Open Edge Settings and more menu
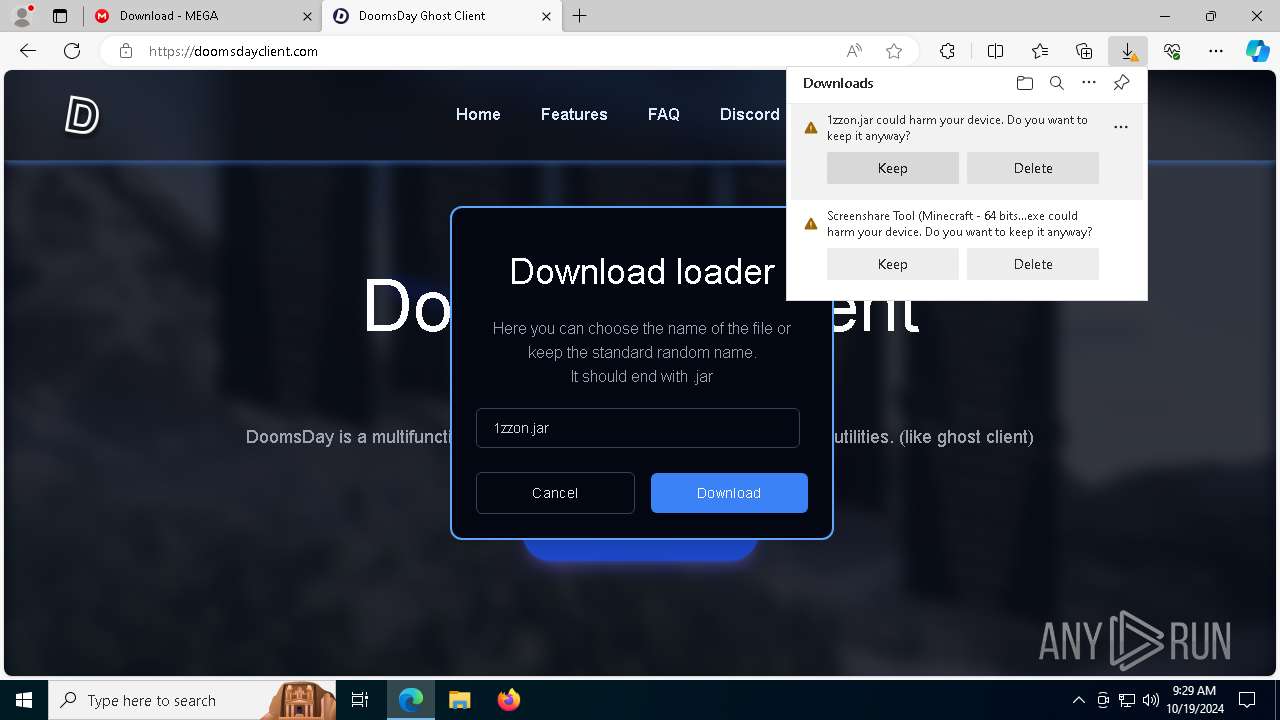Screen dimensions: 1280x720 [x=1216, y=51]
